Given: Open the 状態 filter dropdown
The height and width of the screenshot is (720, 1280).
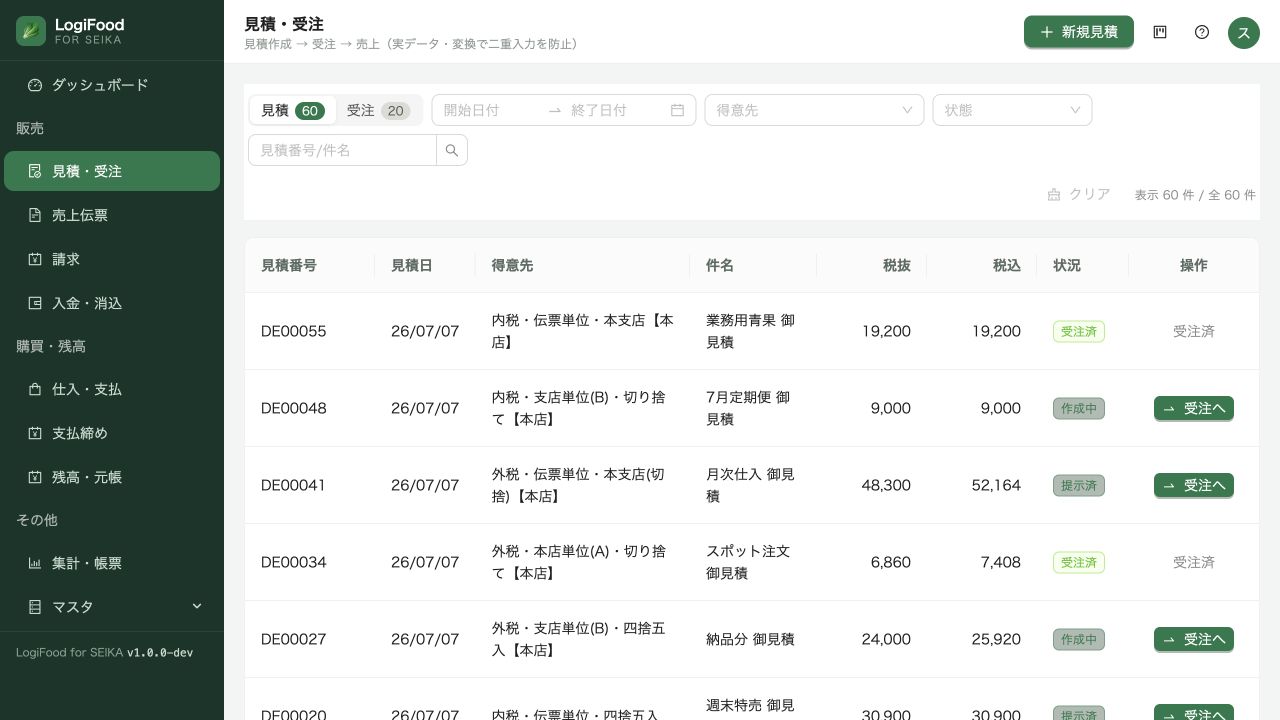Looking at the screenshot, I should [1012, 110].
